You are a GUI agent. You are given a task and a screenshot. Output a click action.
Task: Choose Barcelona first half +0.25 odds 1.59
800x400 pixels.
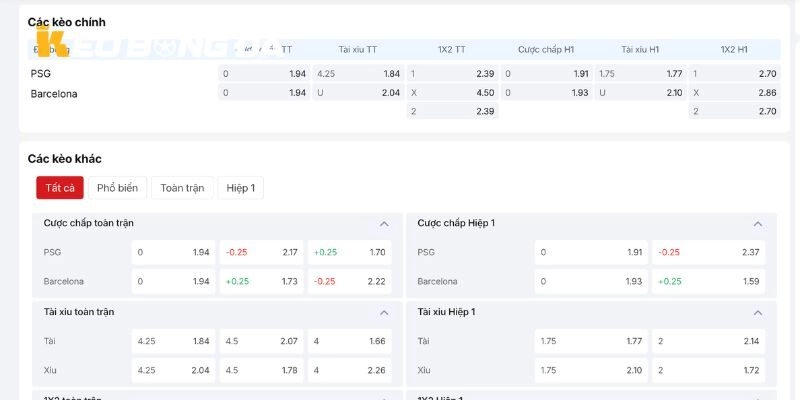click(x=708, y=281)
